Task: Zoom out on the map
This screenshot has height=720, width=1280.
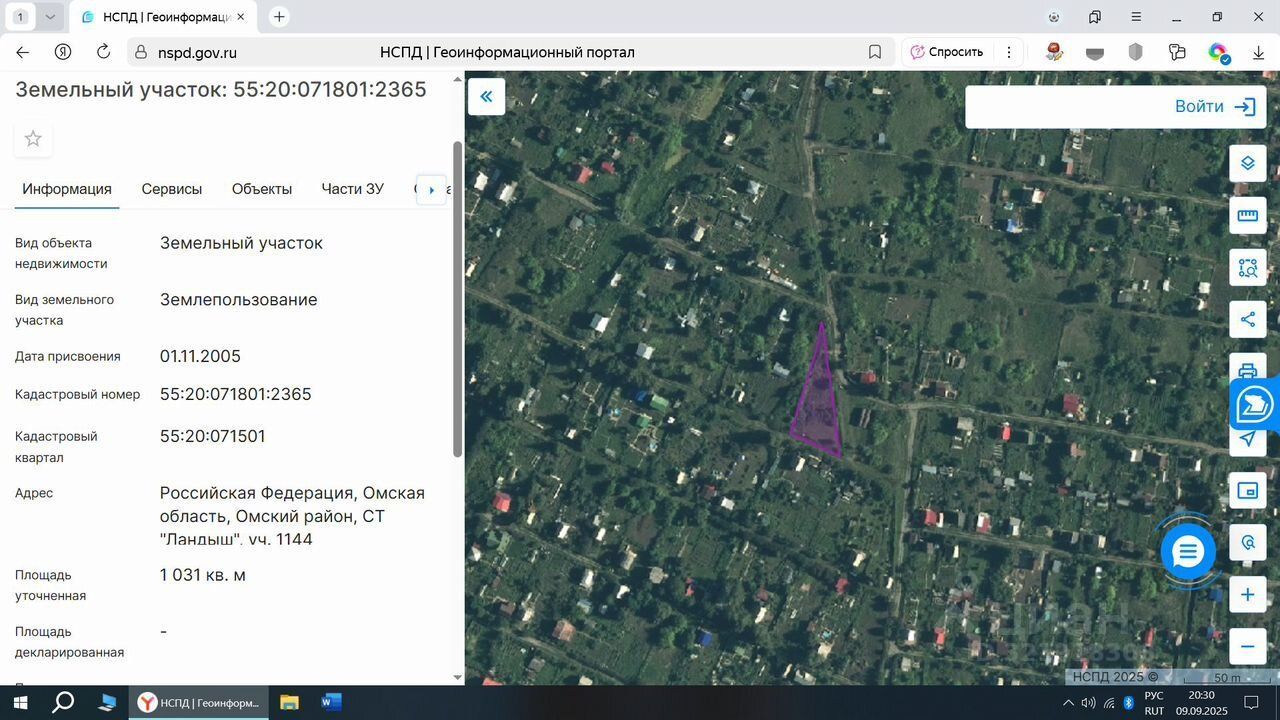Action: 1247,646
